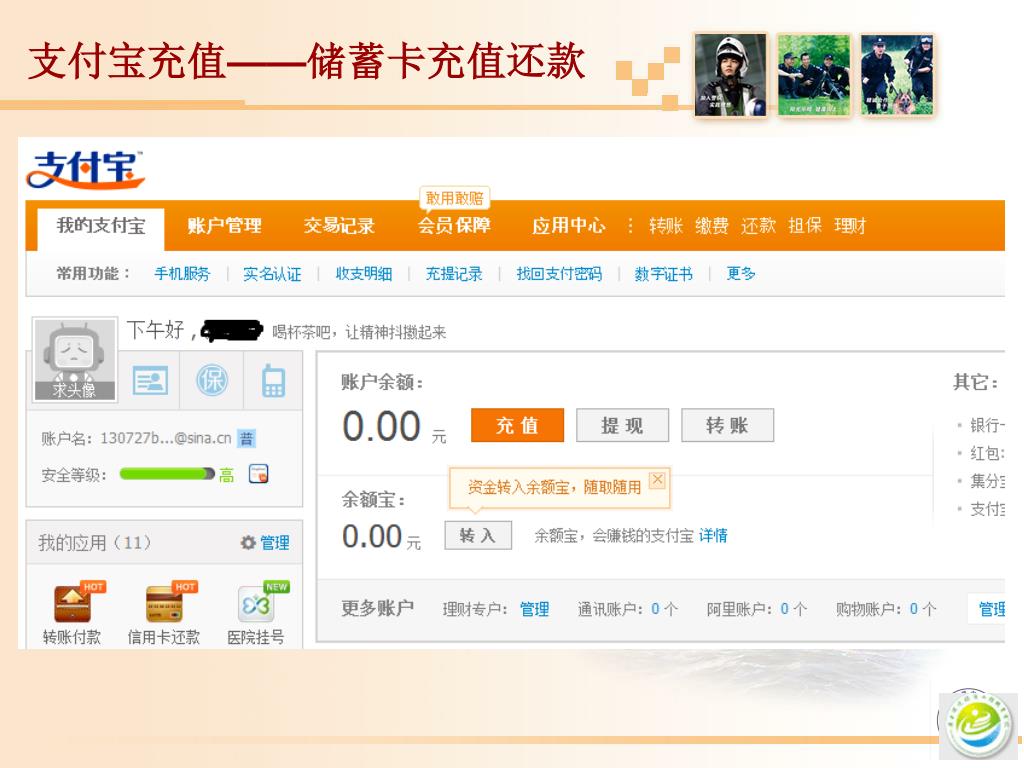Click 管理 link for 我的应用
Screen dimensions: 1024x768
tap(275, 543)
